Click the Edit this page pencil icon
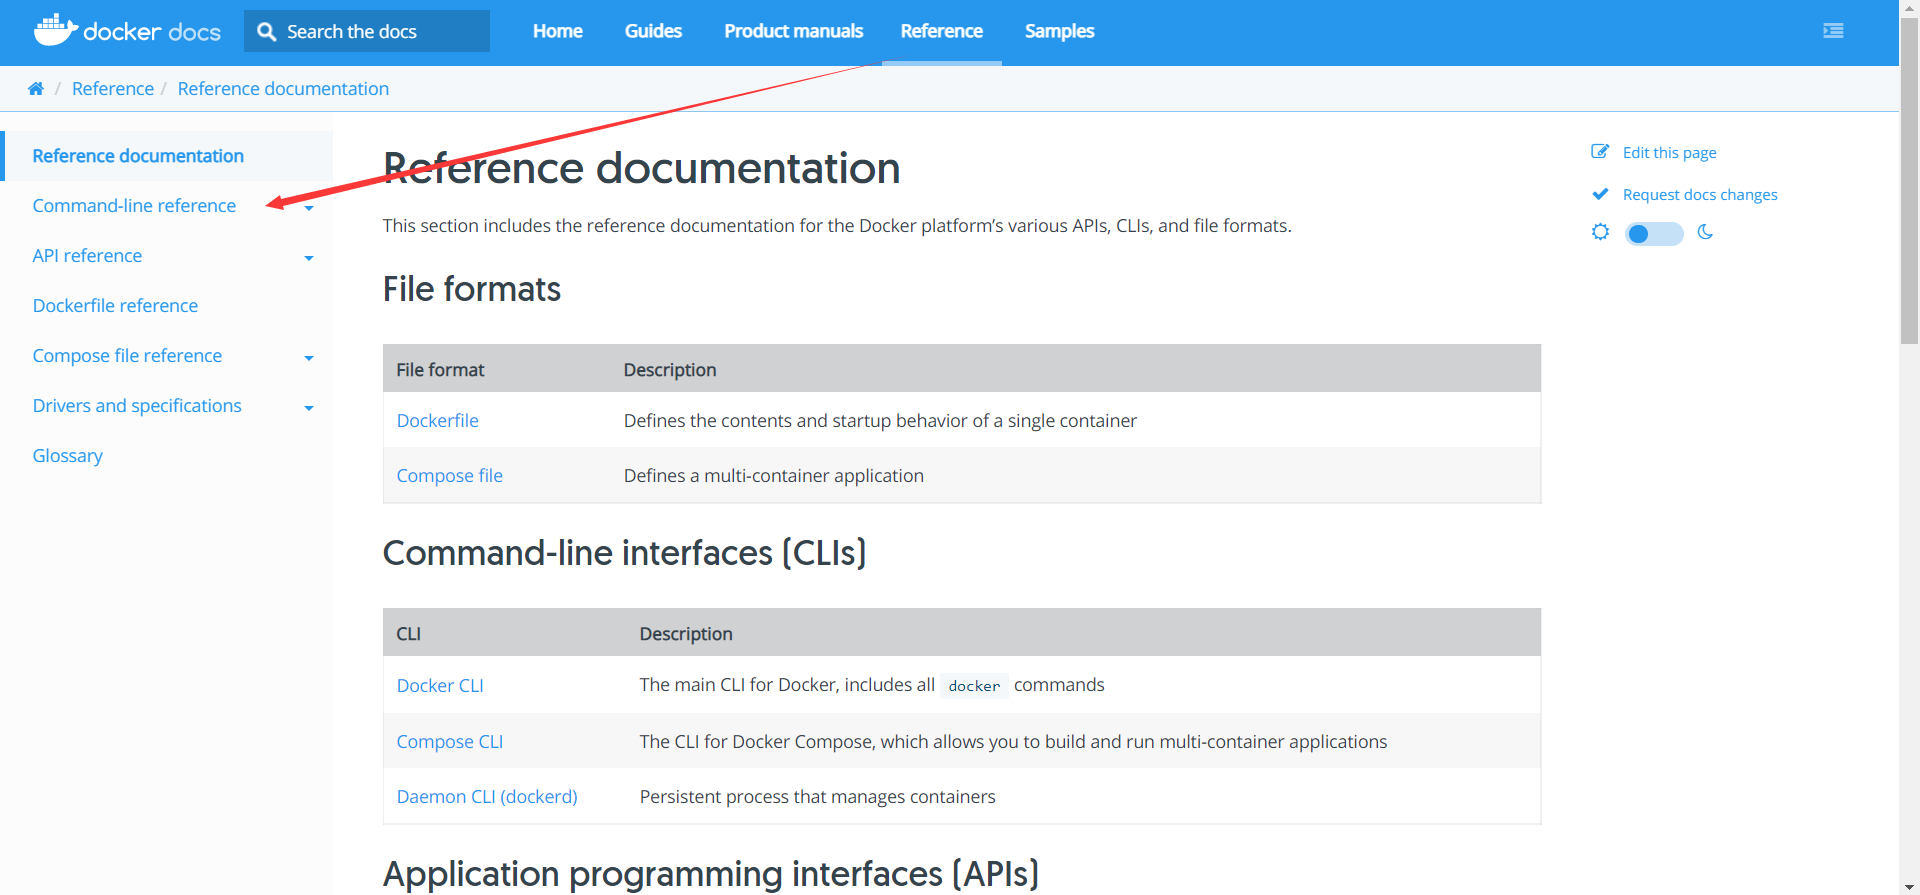 click(1600, 152)
